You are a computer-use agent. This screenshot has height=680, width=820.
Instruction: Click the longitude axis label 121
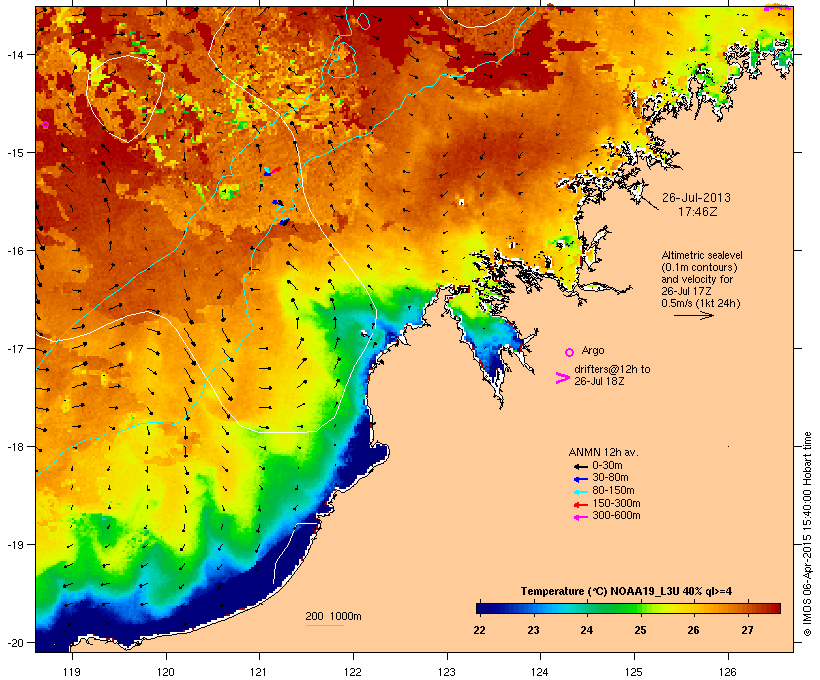pos(259,672)
